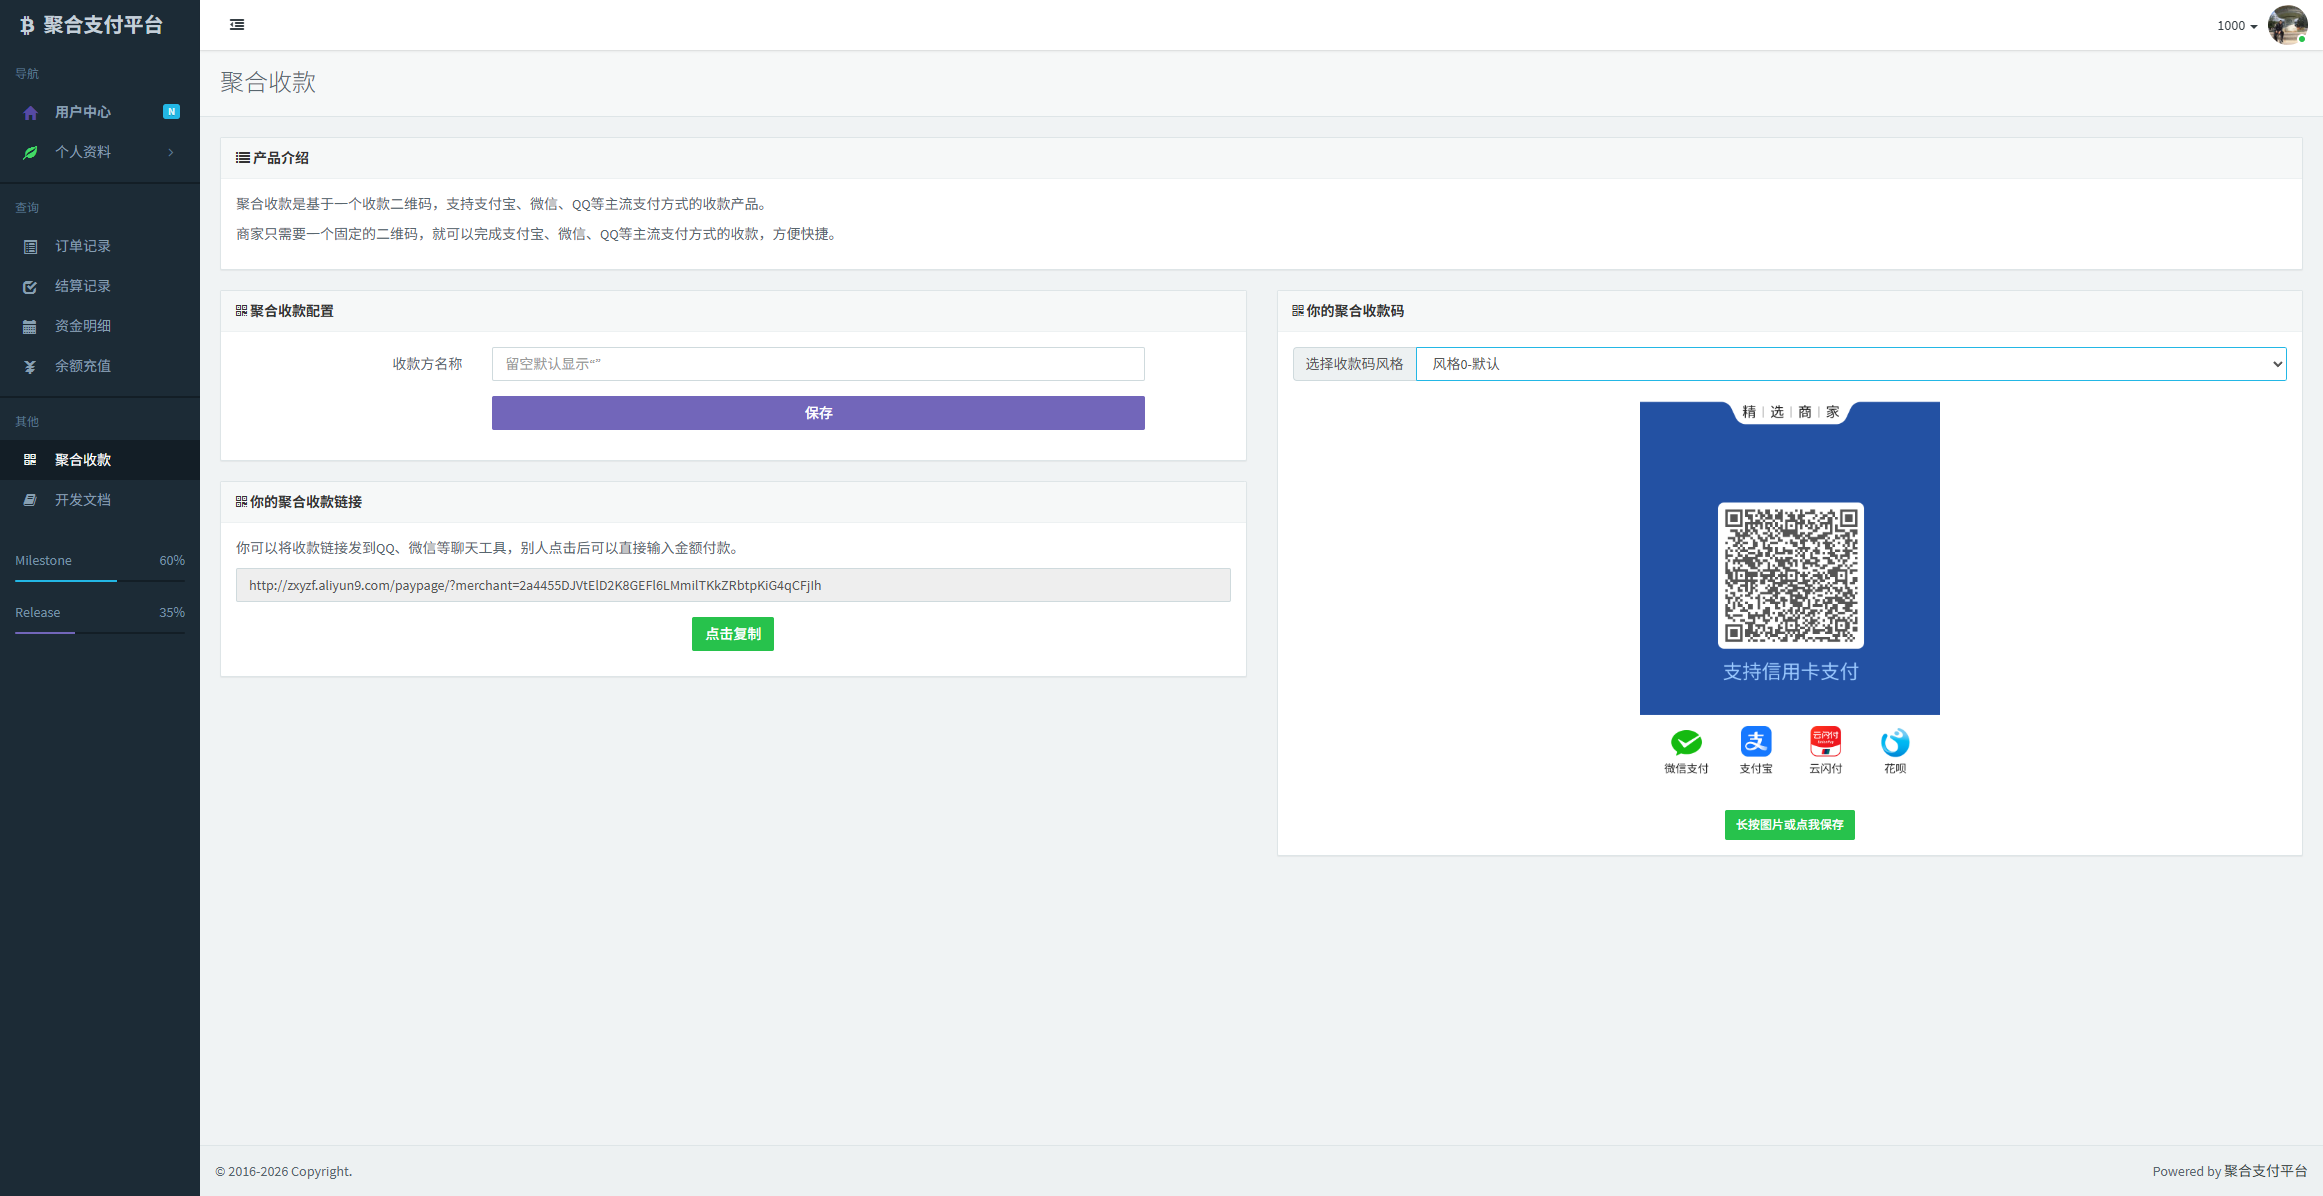This screenshot has height=1196, width=2323.
Task: Click 长按图片或点我保存 button
Action: pos(1789,825)
